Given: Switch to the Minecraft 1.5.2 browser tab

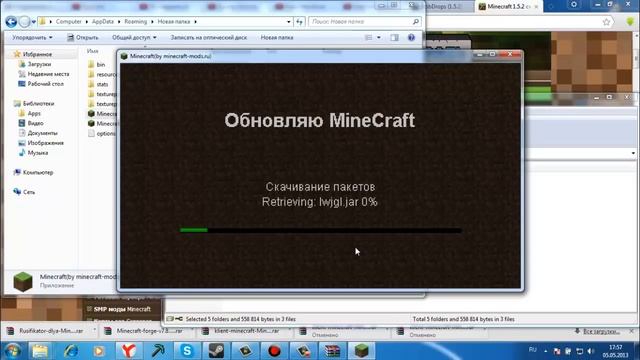Looking at the screenshot, I should pyautogui.click(x=509, y=7).
